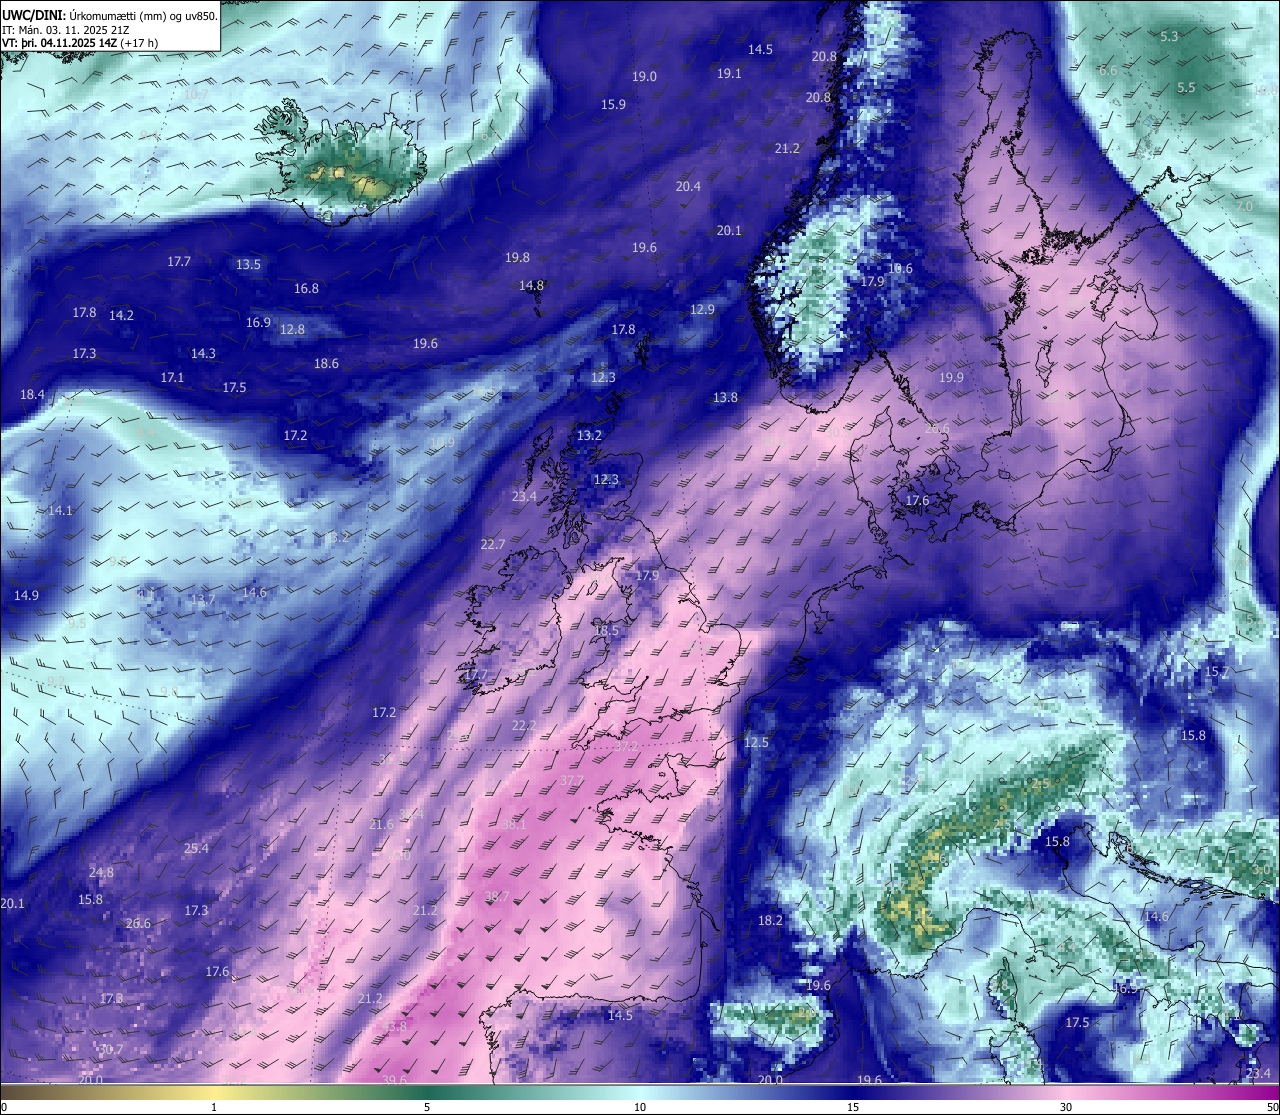This screenshot has width=1280, height=1115.
Task: Click the map value 19.9
Action: (951, 378)
